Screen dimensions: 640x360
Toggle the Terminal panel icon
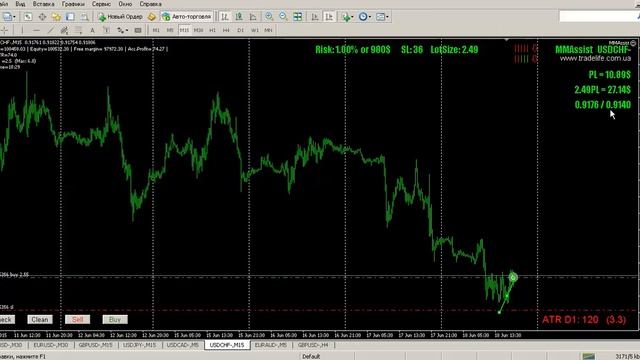(x=70, y=17)
